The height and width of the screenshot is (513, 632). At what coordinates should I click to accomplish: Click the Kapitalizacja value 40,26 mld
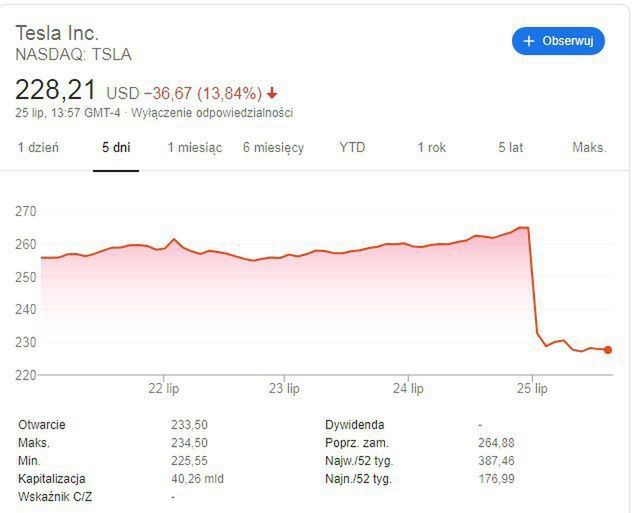(197, 479)
